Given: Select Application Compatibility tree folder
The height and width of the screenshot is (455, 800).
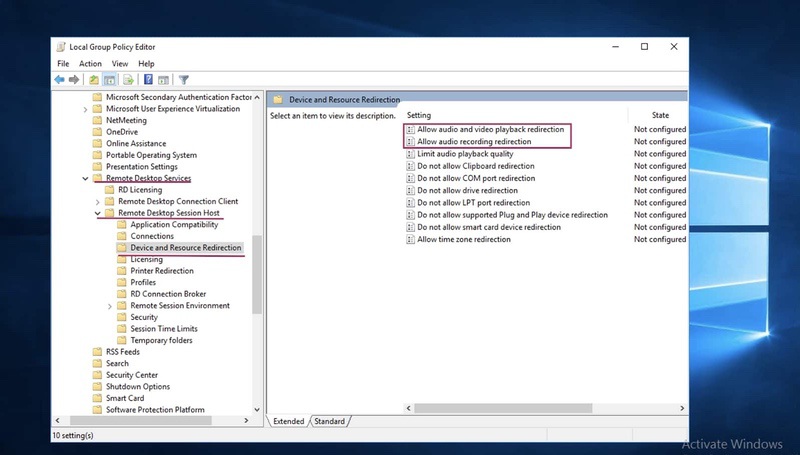Looking at the screenshot, I should (x=174, y=225).
